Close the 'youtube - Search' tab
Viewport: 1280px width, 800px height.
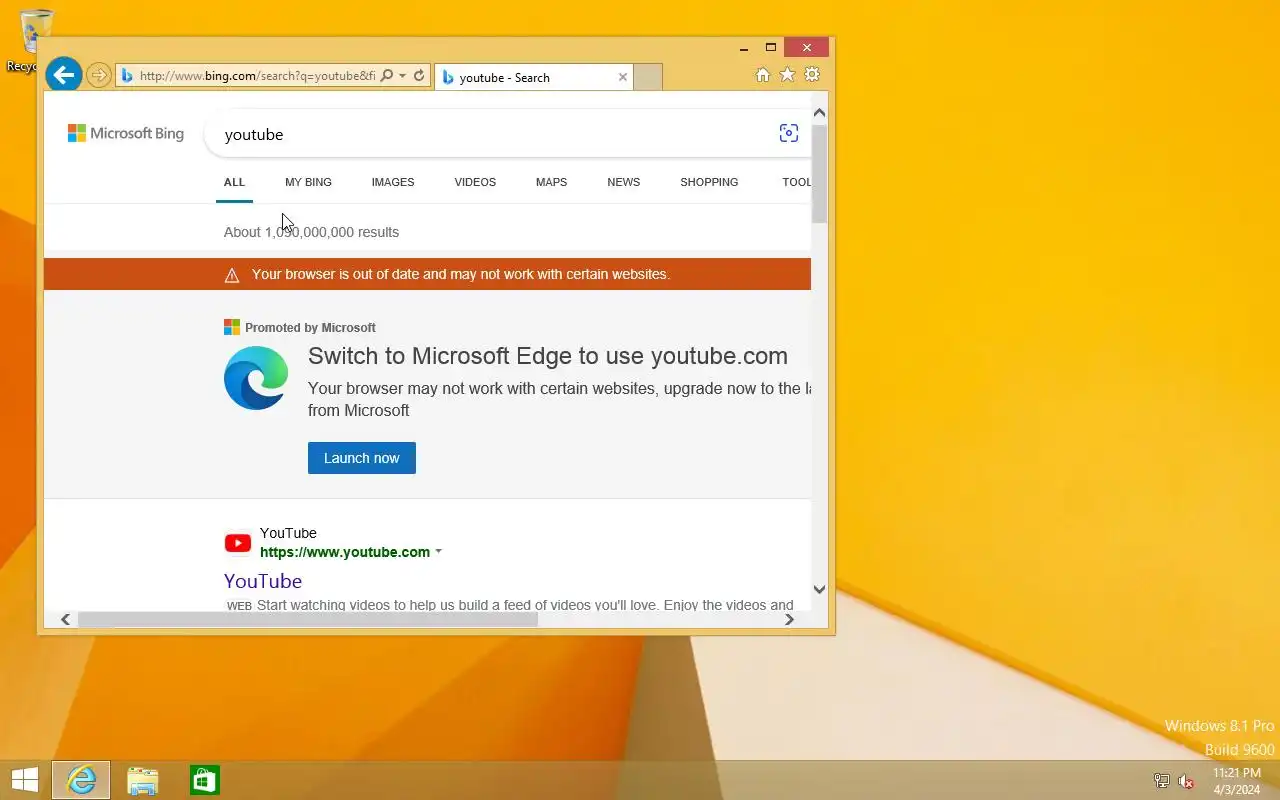[623, 77]
